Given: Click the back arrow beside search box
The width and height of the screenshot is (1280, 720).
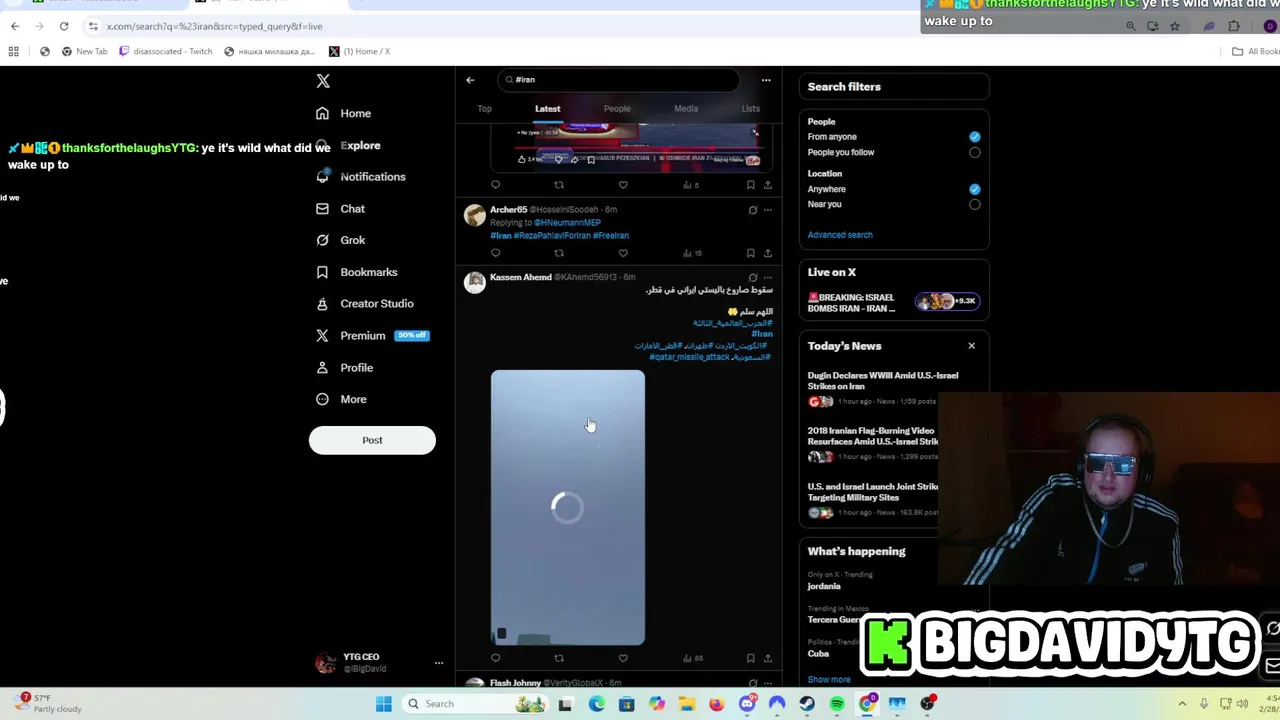Looking at the screenshot, I should click(470, 80).
